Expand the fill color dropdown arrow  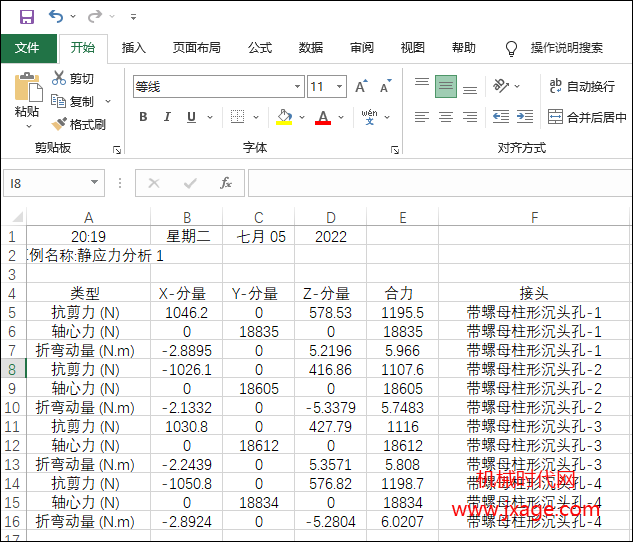pyautogui.click(x=302, y=117)
